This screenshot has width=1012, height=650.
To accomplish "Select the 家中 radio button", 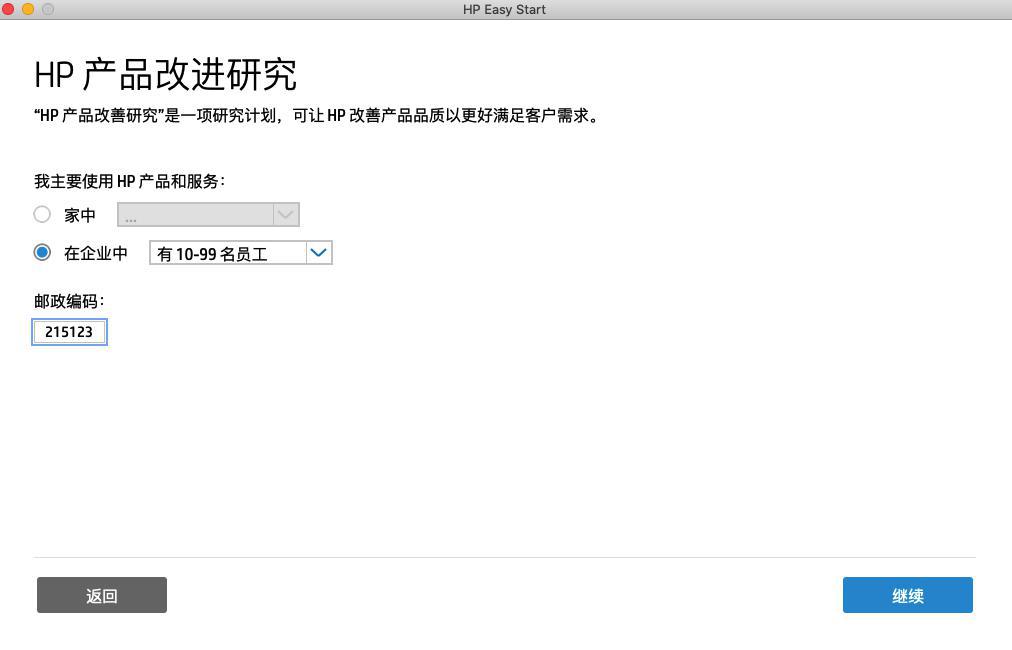I will tap(42, 214).
